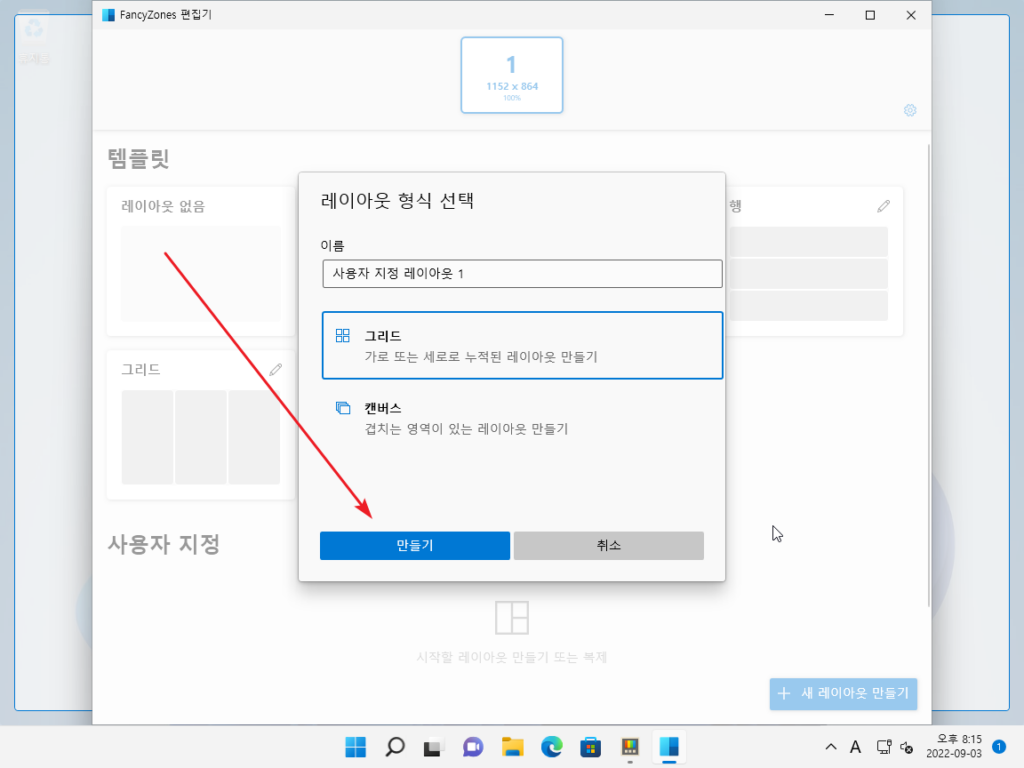Click the layout name input field
The width and height of the screenshot is (1024, 768).
[522, 274]
